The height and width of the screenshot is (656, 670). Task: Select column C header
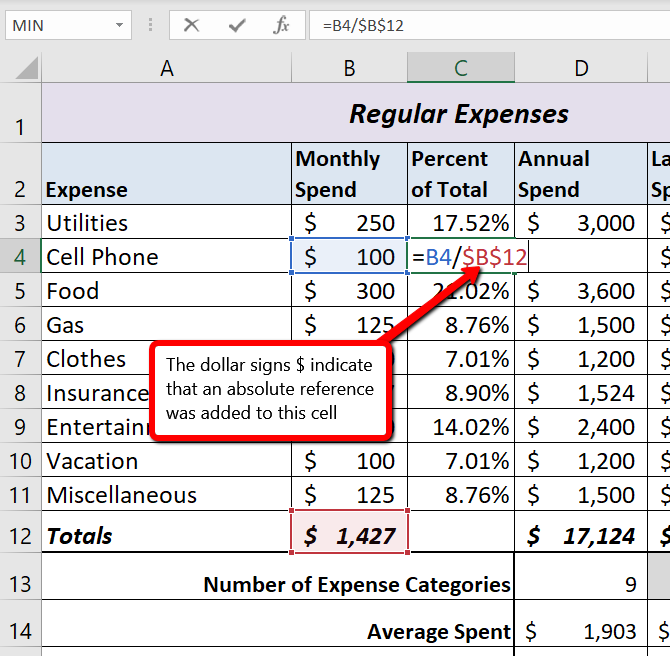pos(461,68)
